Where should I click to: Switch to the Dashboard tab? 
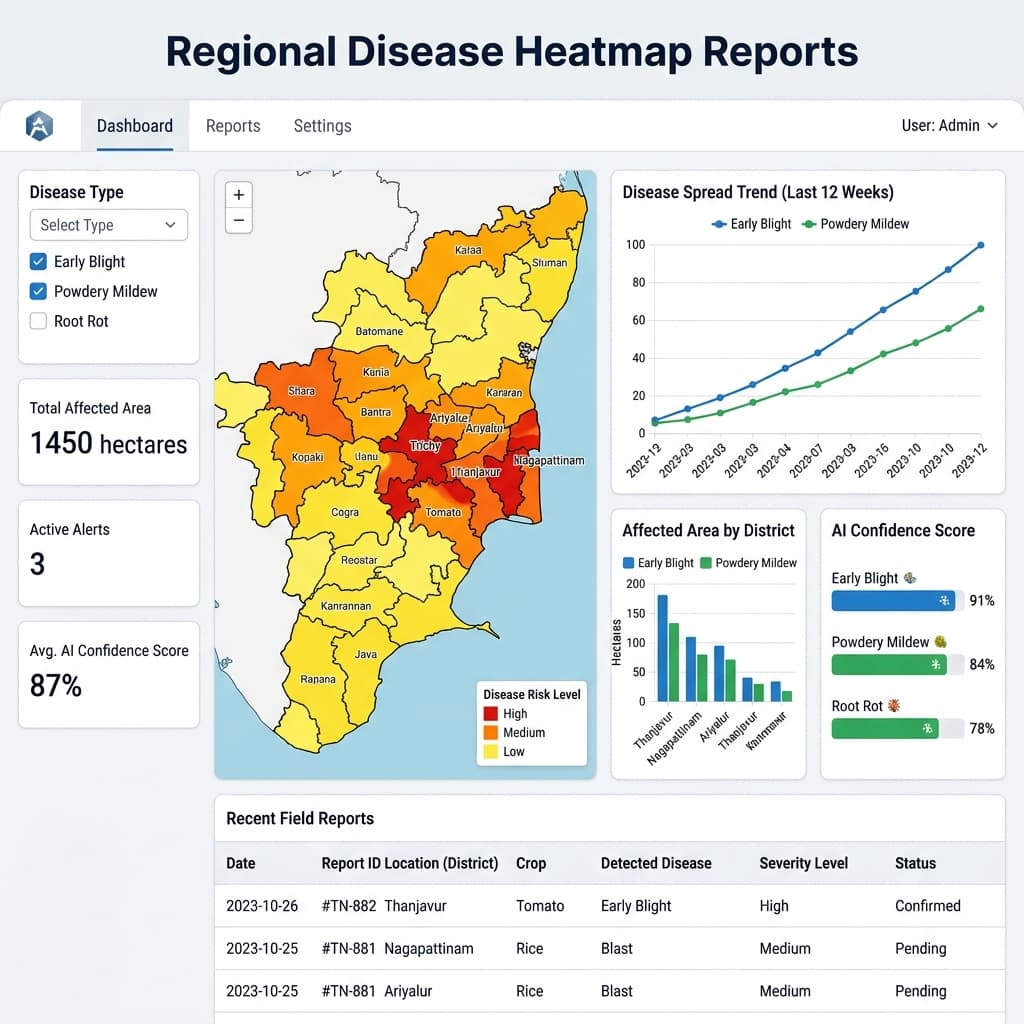[x=135, y=125]
